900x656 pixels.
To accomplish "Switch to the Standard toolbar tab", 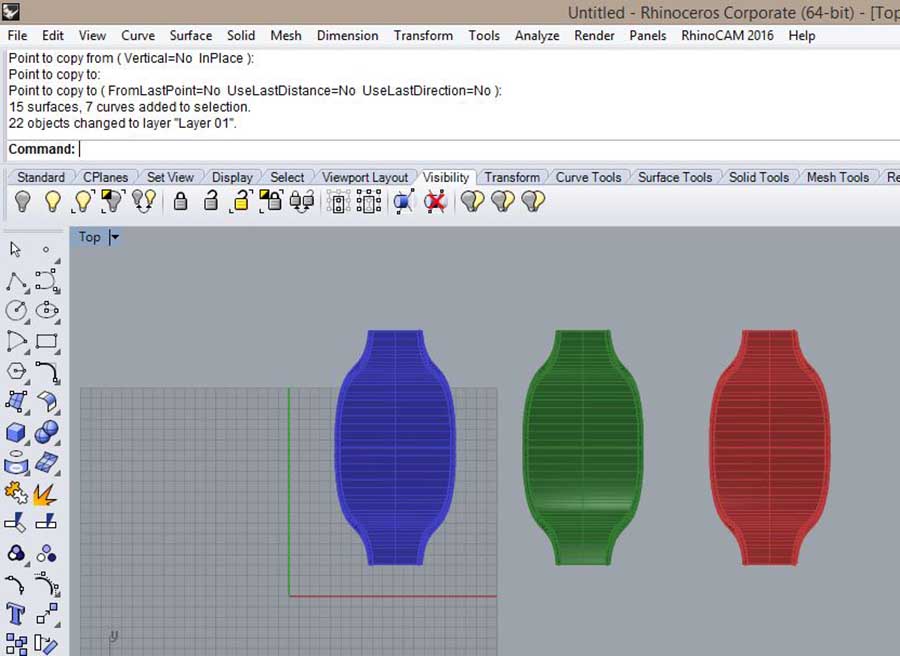I will [40, 177].
